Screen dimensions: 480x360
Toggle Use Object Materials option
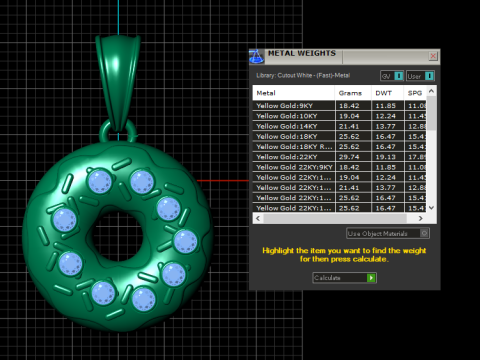tap(388, 233)
